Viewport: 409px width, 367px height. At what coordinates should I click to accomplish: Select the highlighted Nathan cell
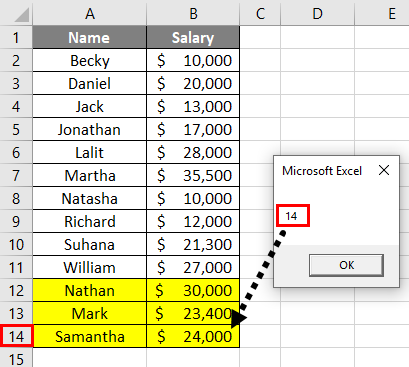tap(89, 290)
